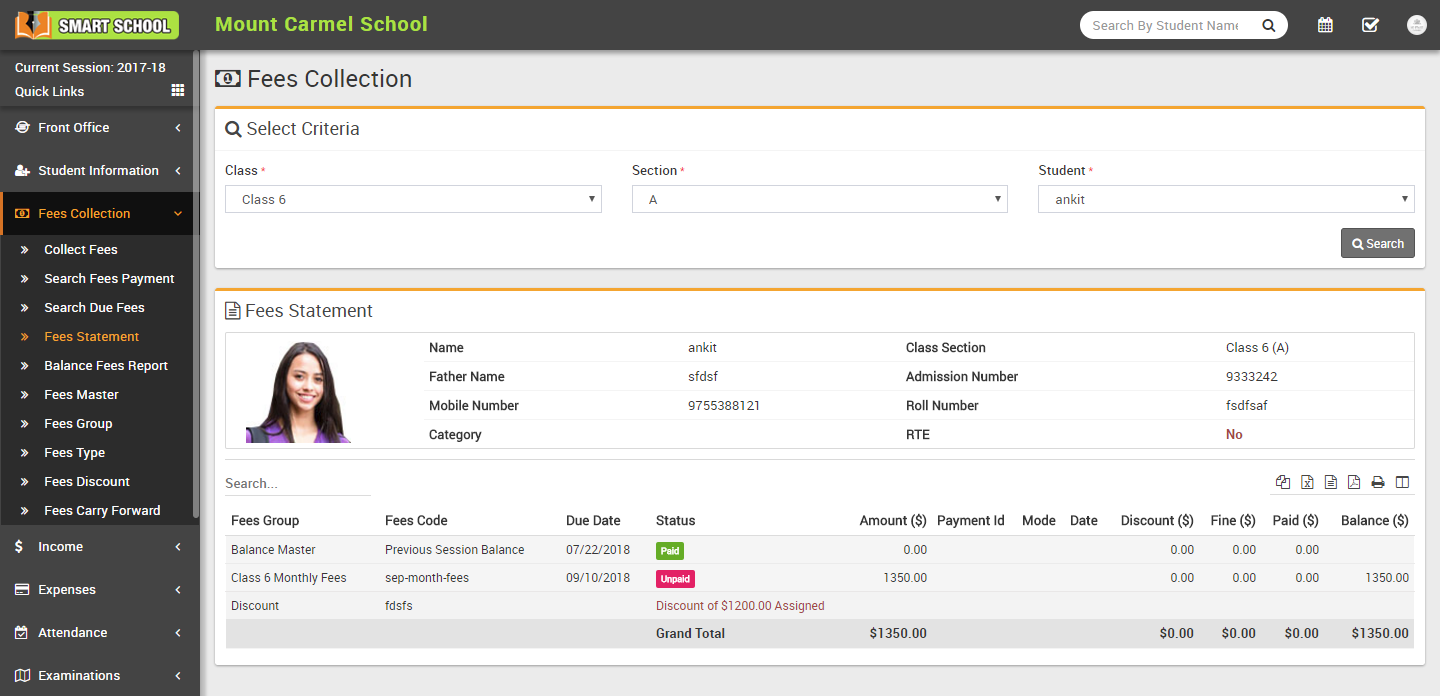Screen dimensions: 1440x696
Task: Export fees statement as PDF
Action: 1354,482
